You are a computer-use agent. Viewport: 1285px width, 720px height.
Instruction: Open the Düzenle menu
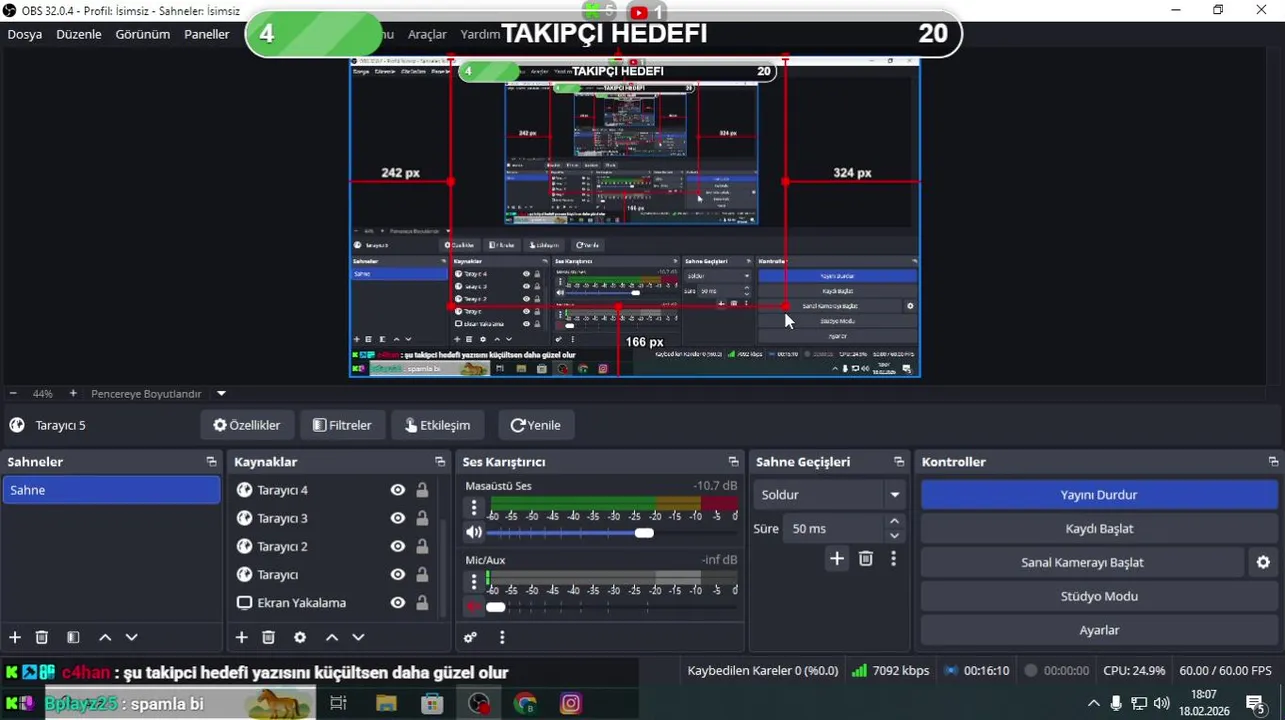coord(79,34)
